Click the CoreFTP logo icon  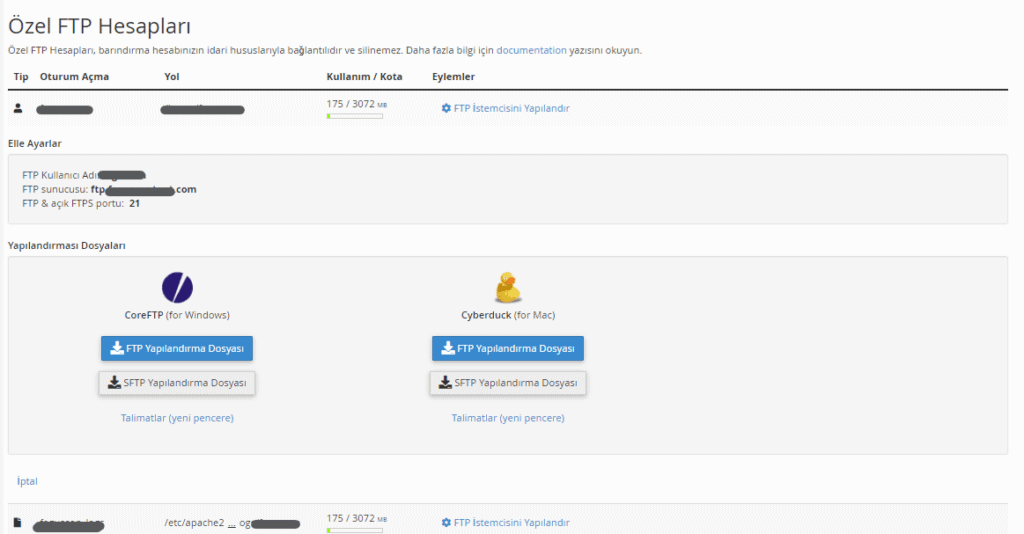[x=177, y=287]
